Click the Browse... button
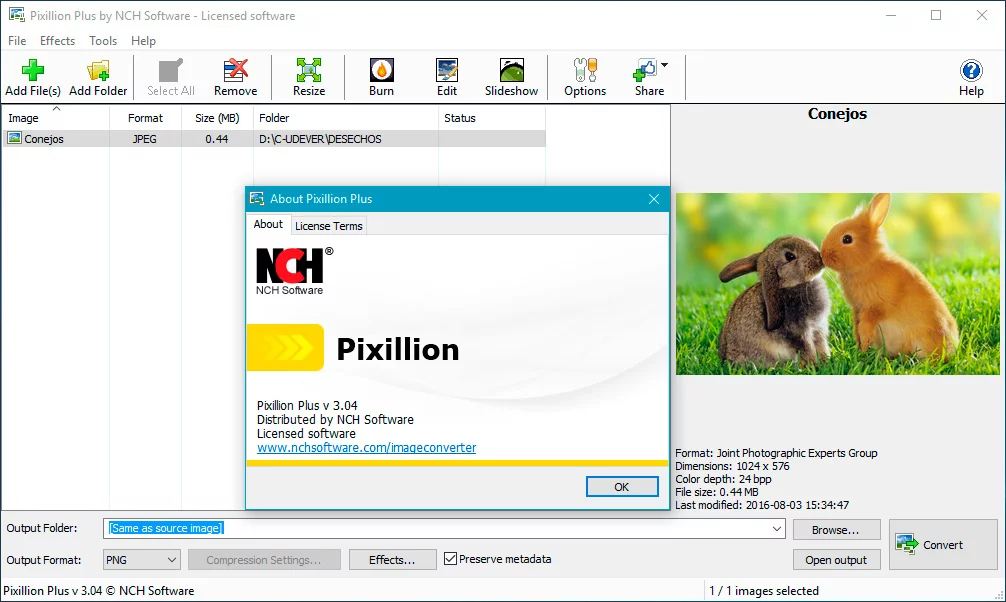 836,529
